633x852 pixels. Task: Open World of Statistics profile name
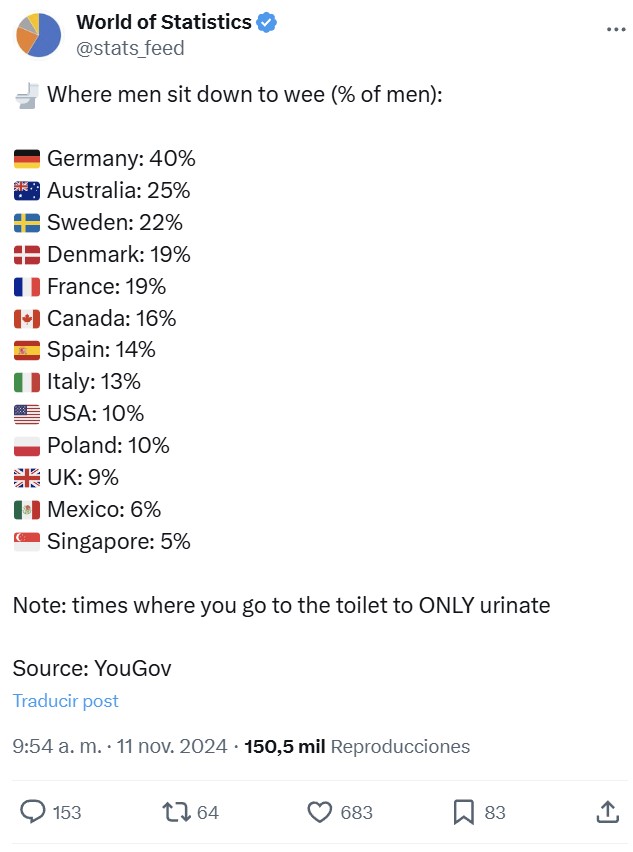(x=163, y=21)
